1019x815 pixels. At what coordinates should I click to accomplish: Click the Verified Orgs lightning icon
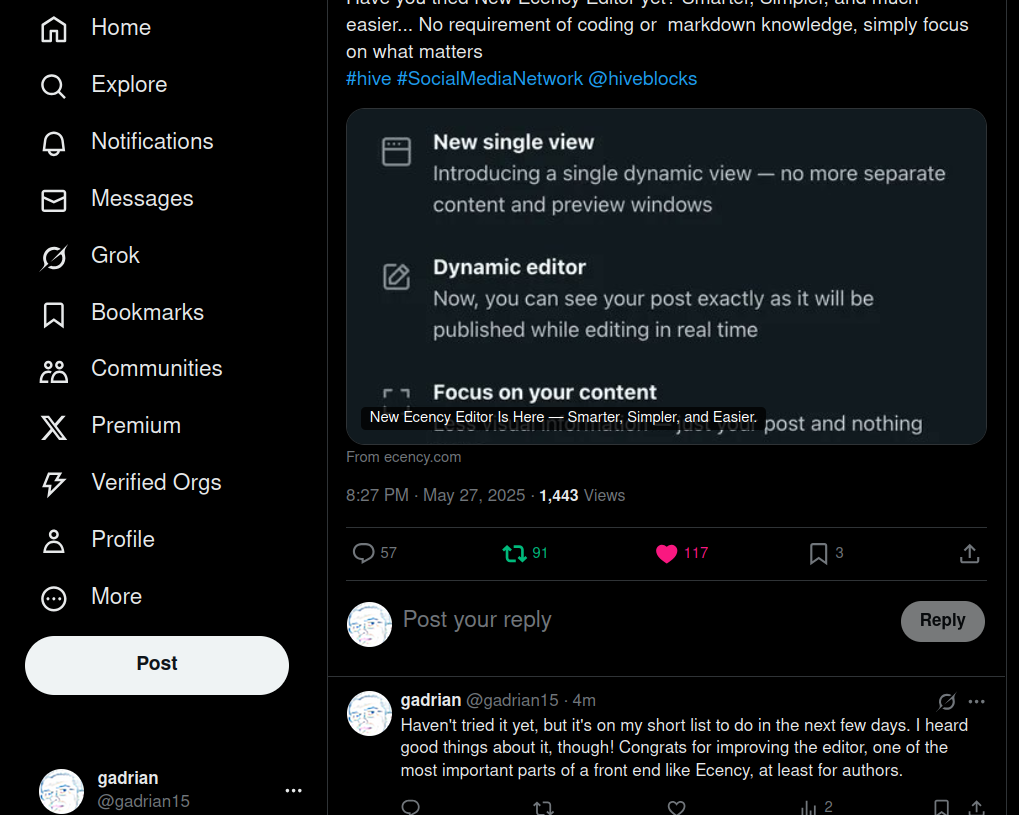point(53,484)
